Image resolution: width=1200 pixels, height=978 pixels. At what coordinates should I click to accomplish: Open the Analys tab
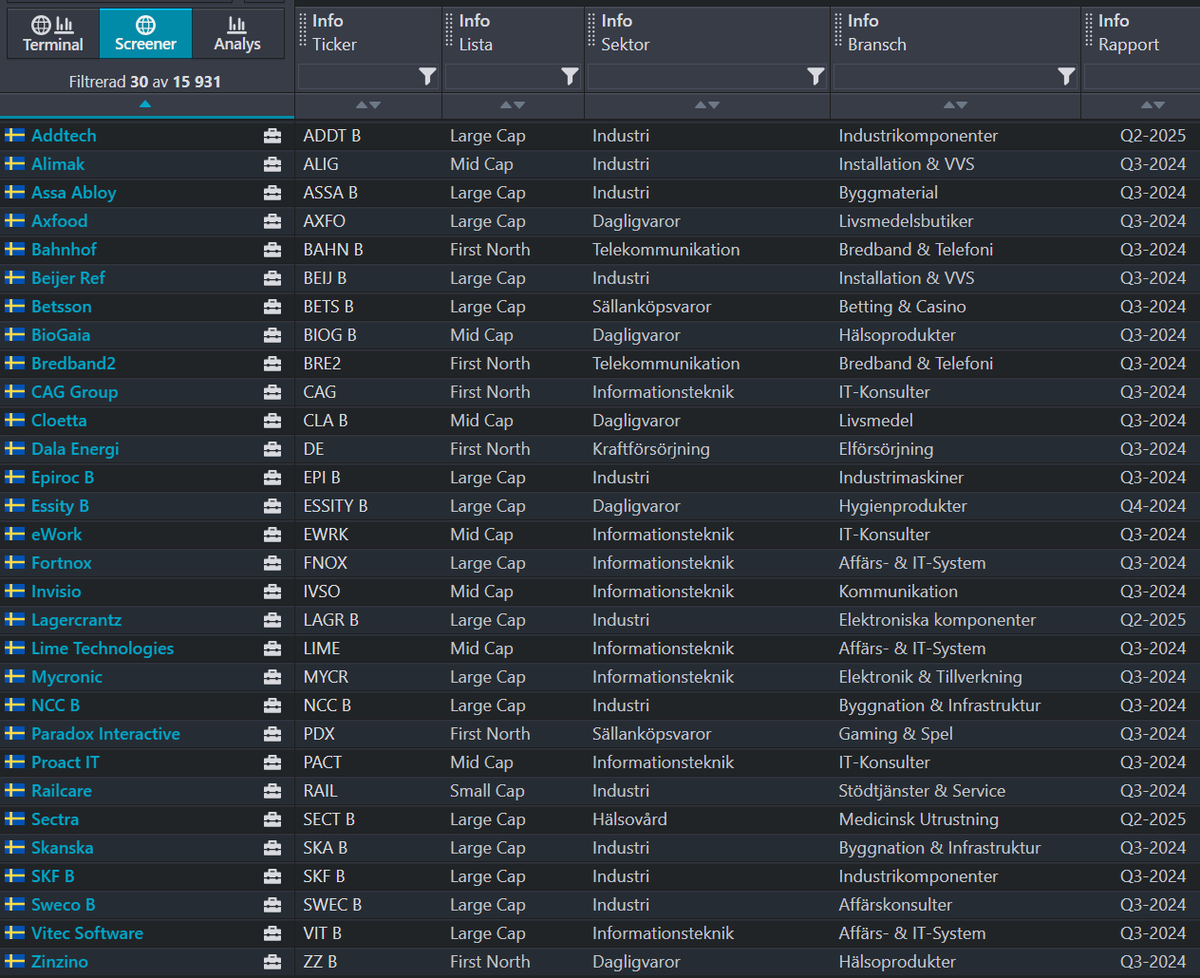point(238,33)
